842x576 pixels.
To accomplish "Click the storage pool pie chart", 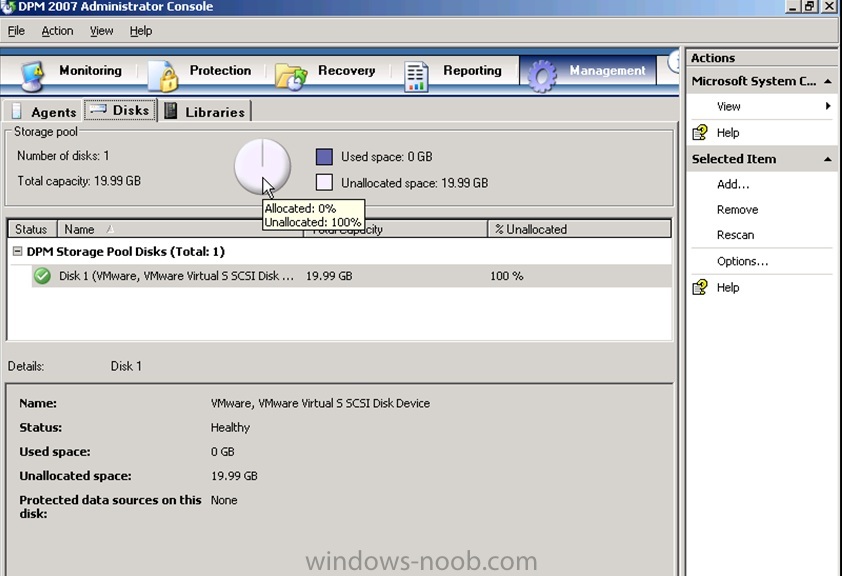I will [x=263, y=167].
